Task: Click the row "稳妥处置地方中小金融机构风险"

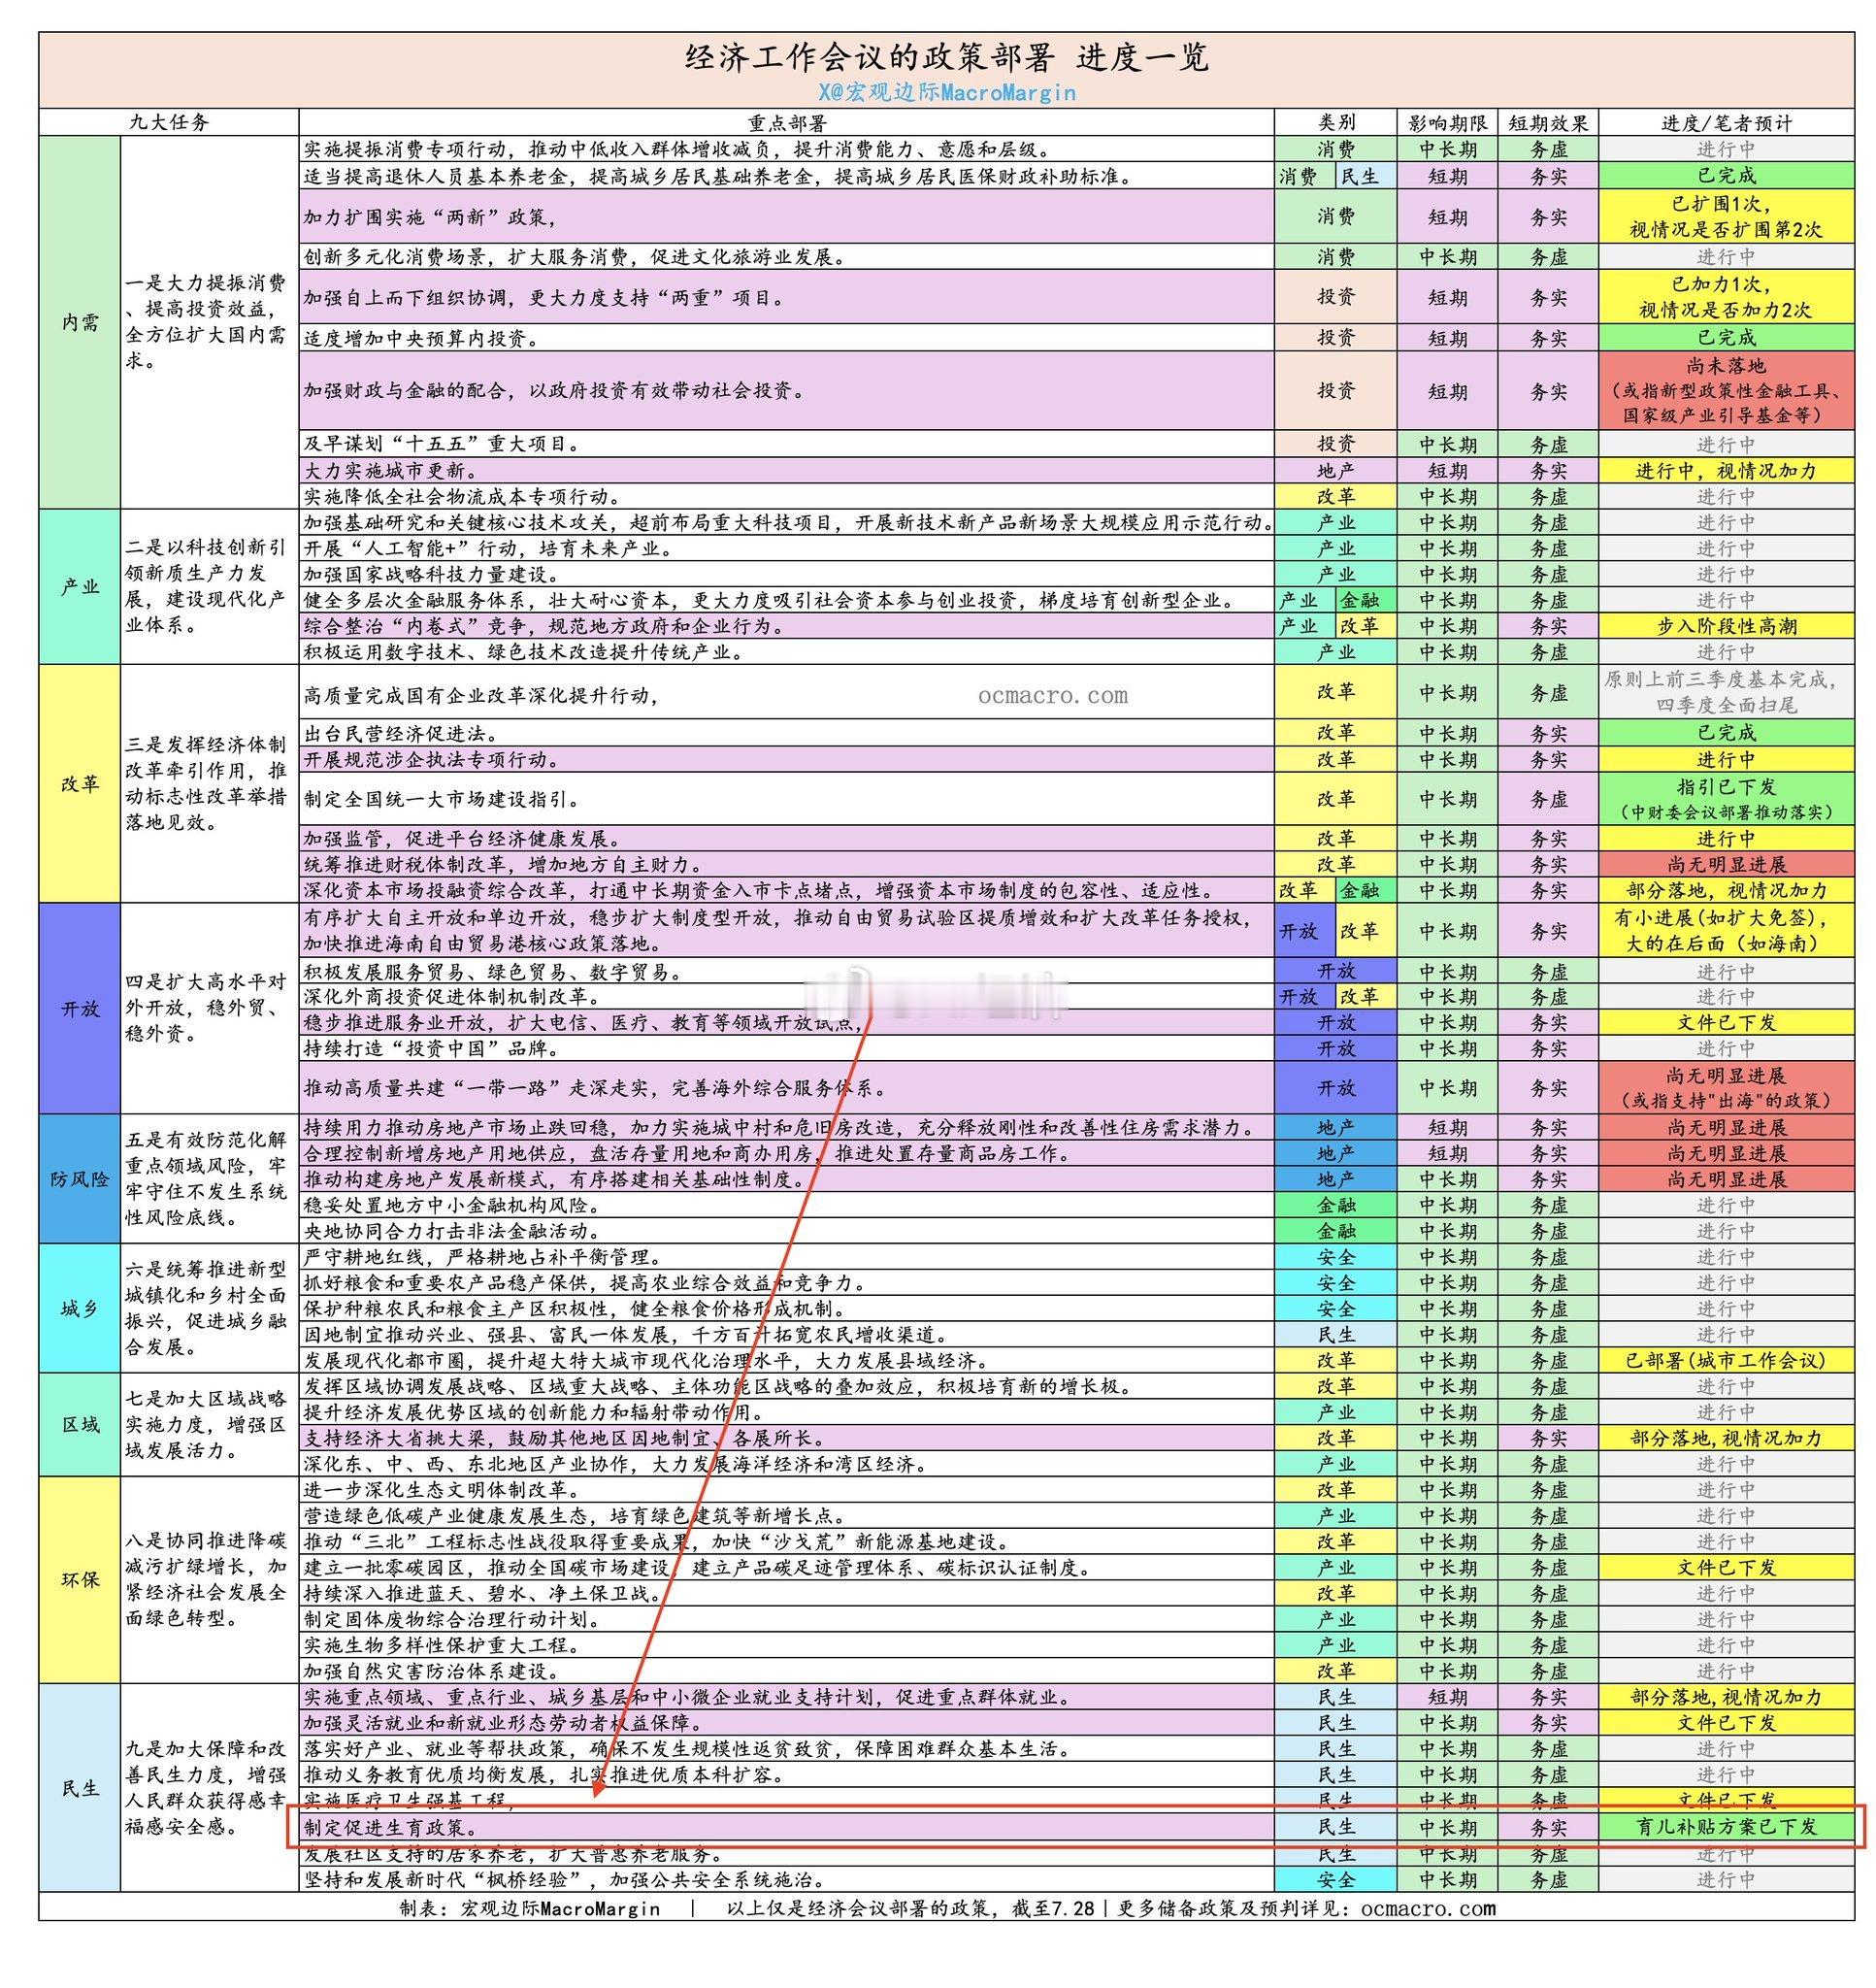Action: [786, 1205]
